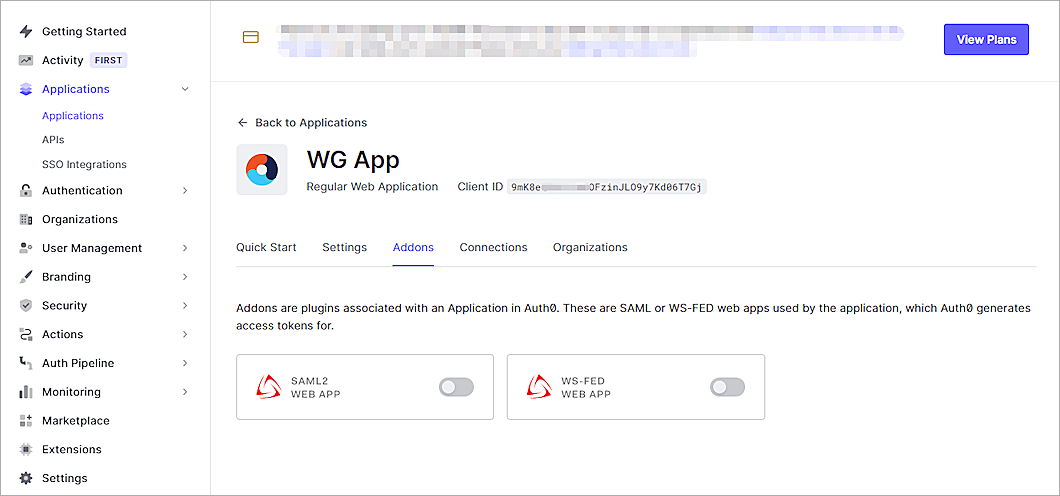
Task: Expand the Authentication menu chevron
Action: point(185,191)
